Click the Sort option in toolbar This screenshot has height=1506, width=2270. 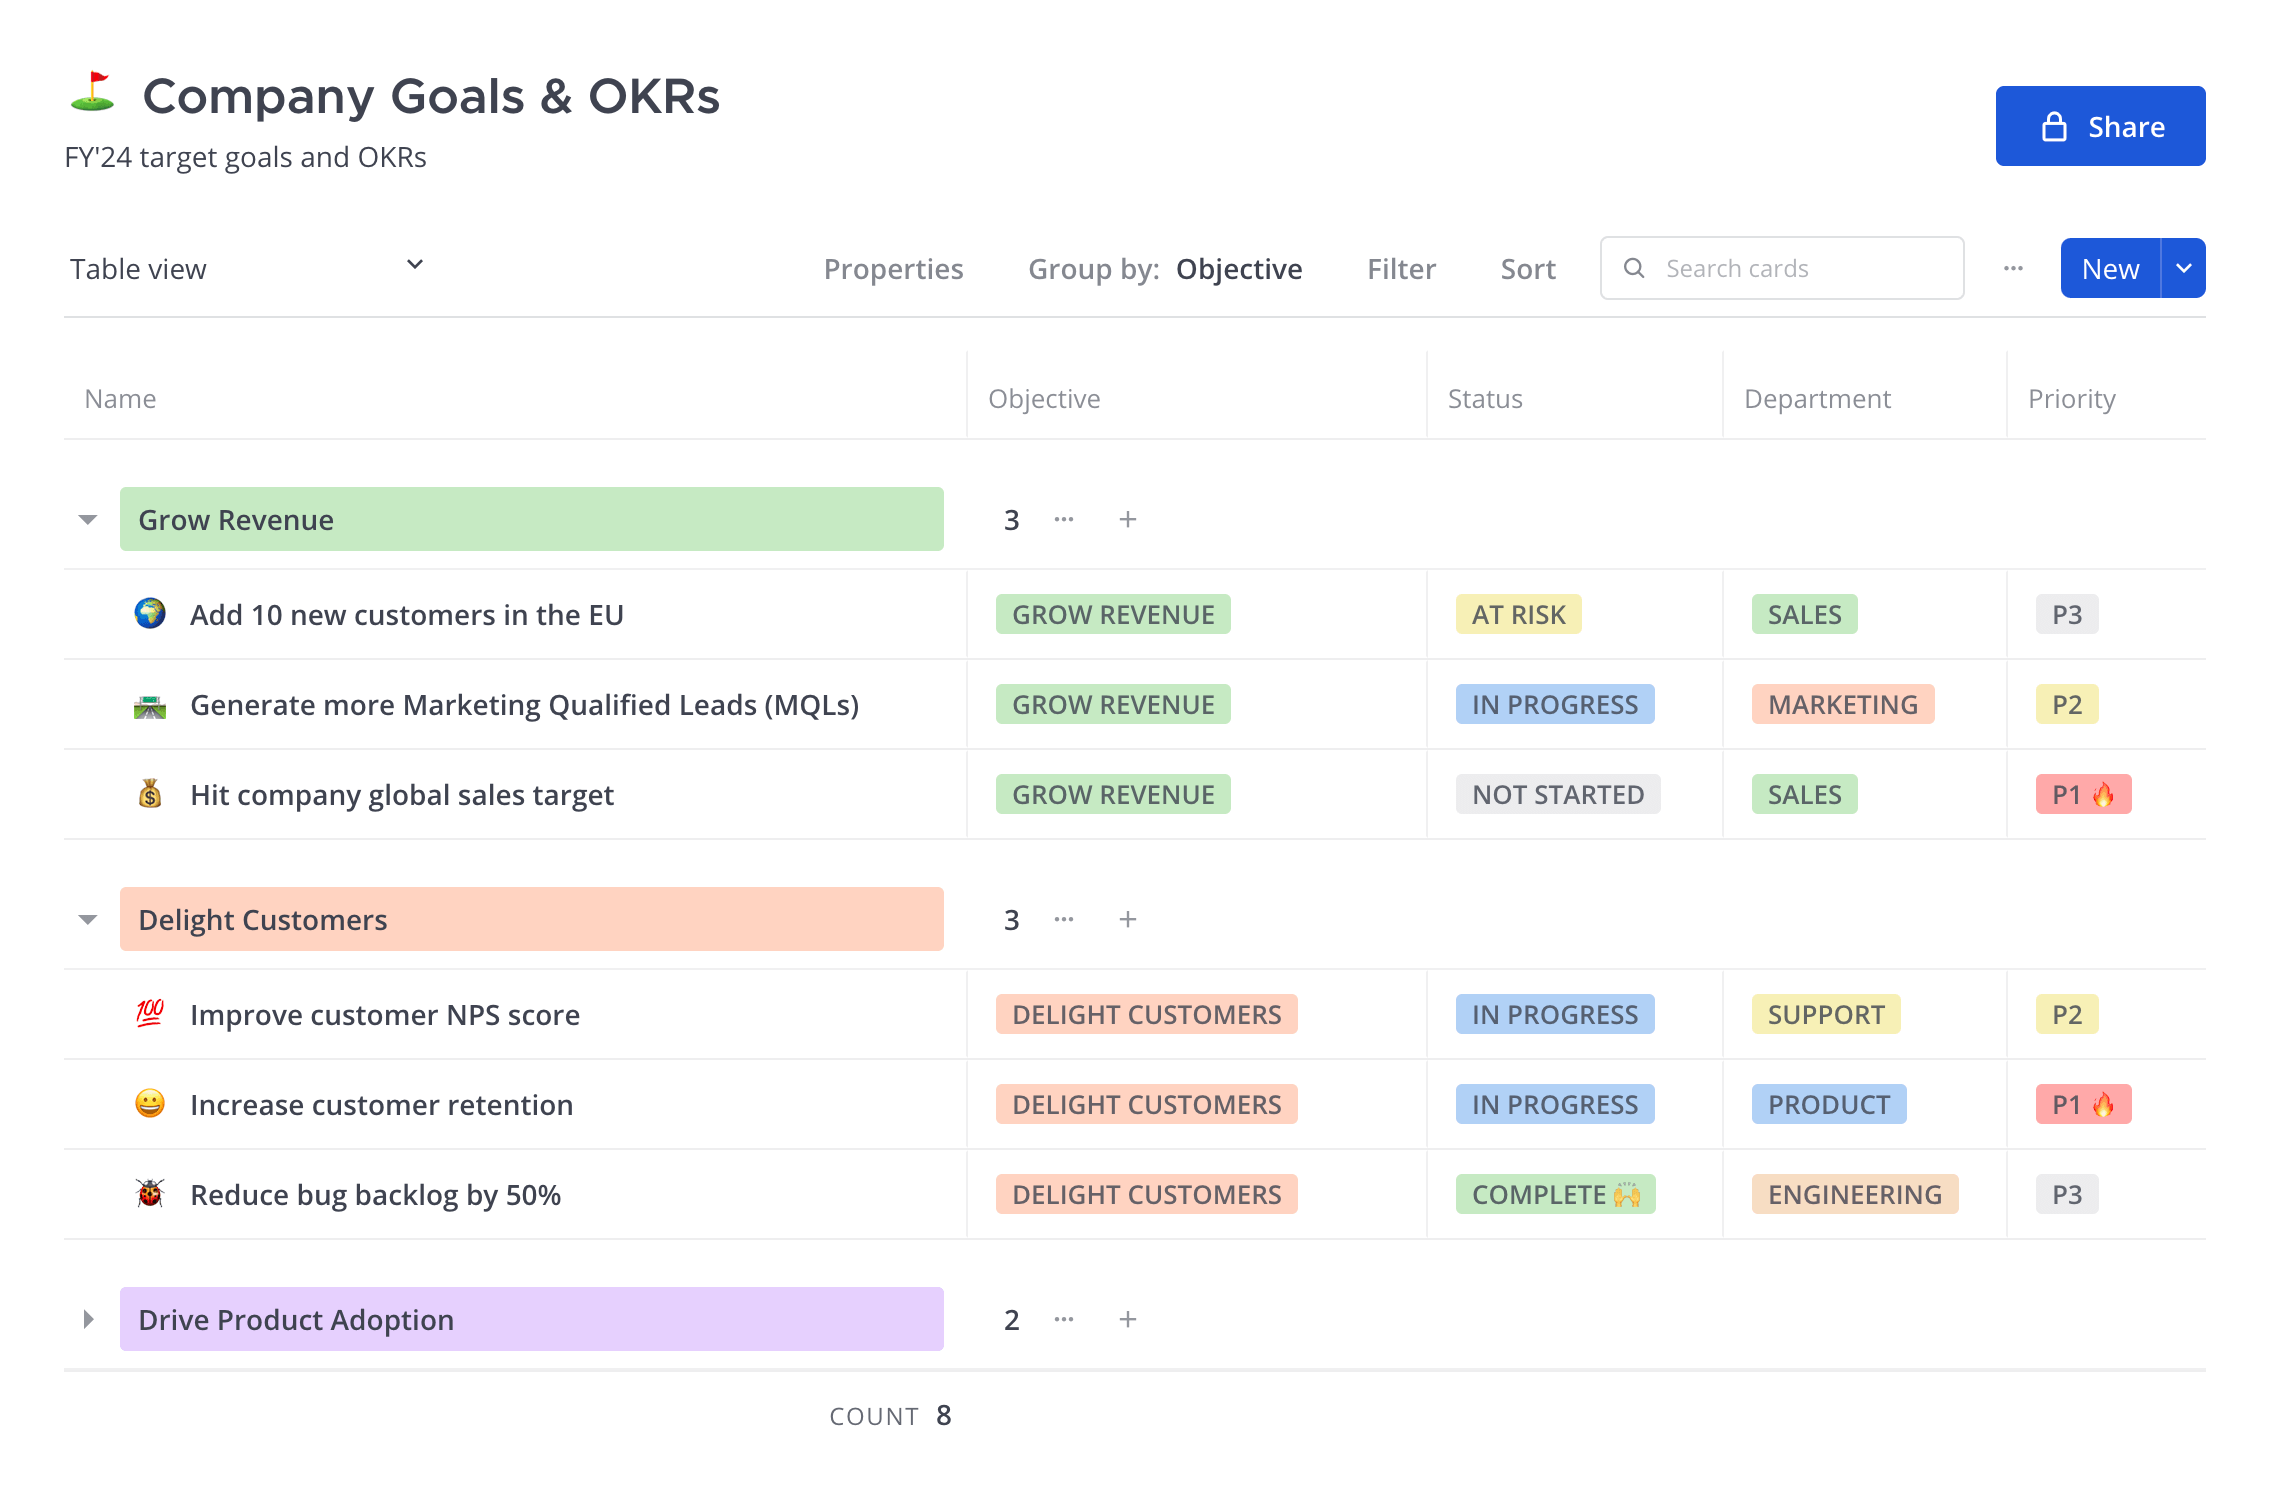(1527, 268)
